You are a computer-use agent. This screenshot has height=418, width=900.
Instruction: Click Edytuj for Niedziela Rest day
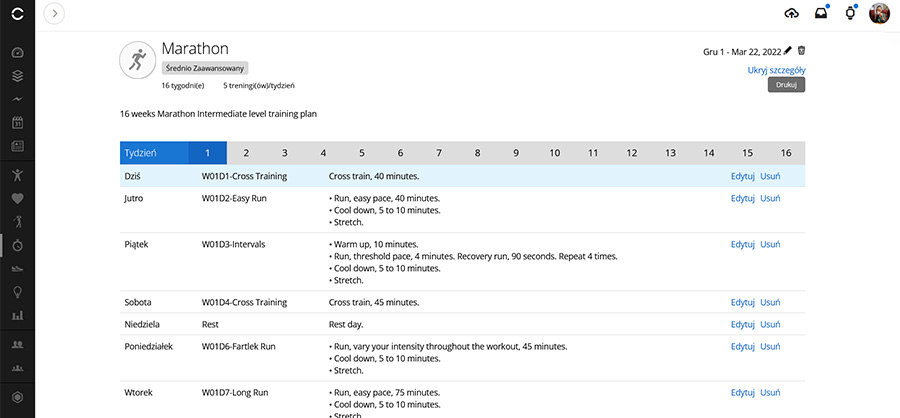(x=742, y=324)
